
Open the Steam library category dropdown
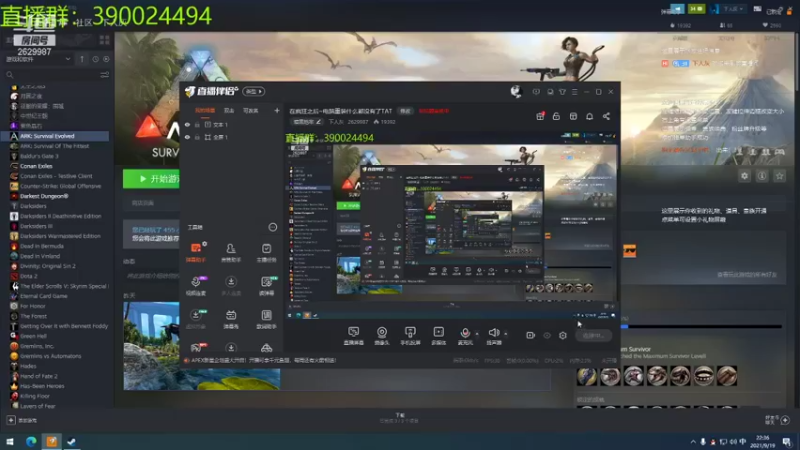(x=38, y=59)
